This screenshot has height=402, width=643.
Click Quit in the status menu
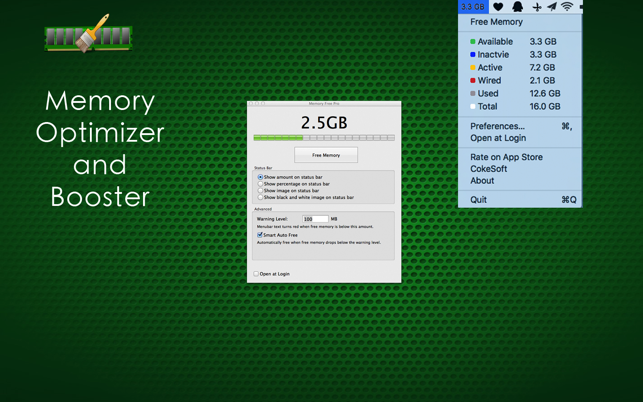(479, 200)
